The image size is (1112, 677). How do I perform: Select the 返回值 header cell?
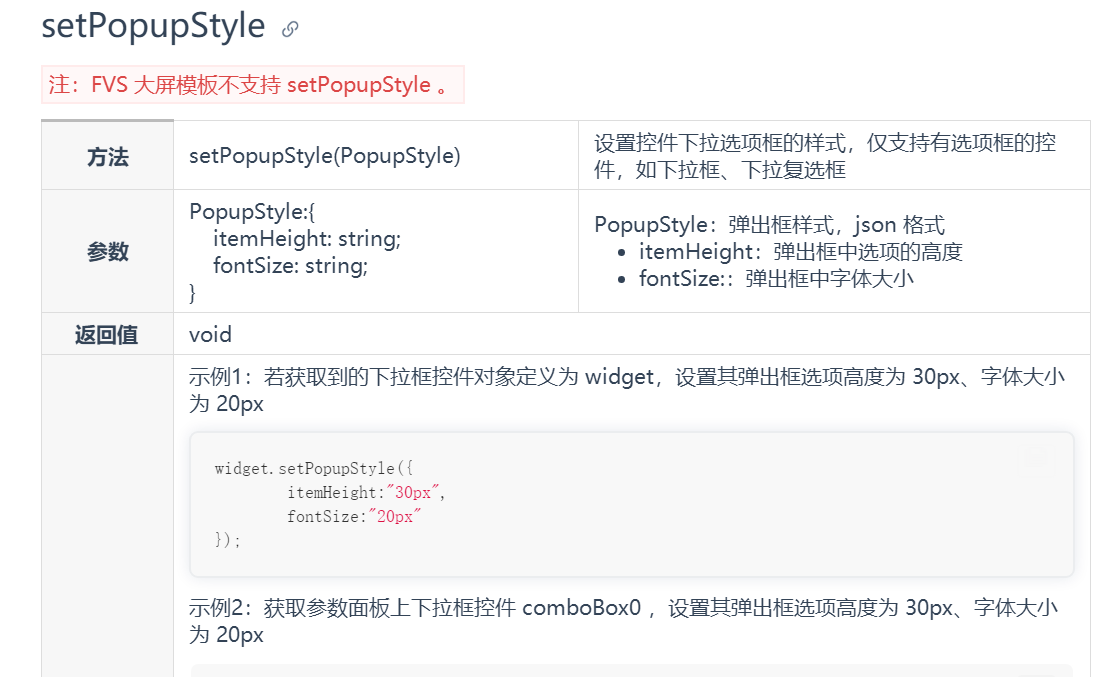click(x=108, y=334)
